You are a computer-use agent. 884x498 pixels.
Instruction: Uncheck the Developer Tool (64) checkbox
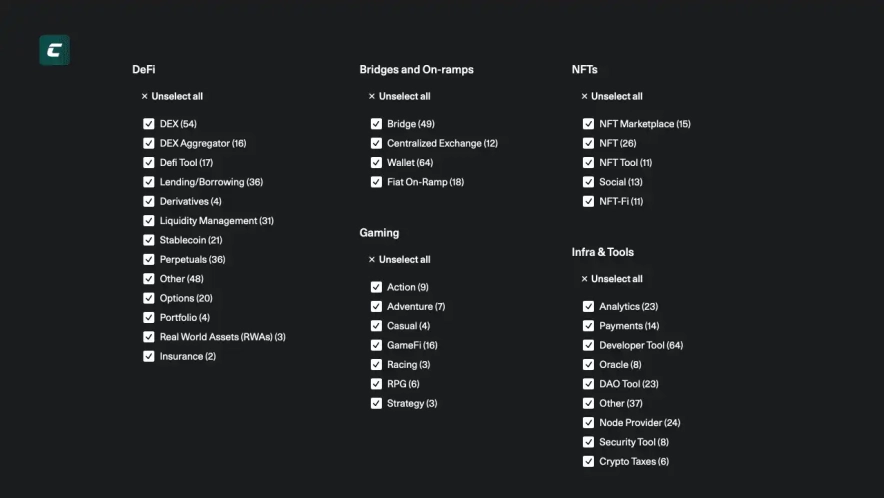point(589,345)
